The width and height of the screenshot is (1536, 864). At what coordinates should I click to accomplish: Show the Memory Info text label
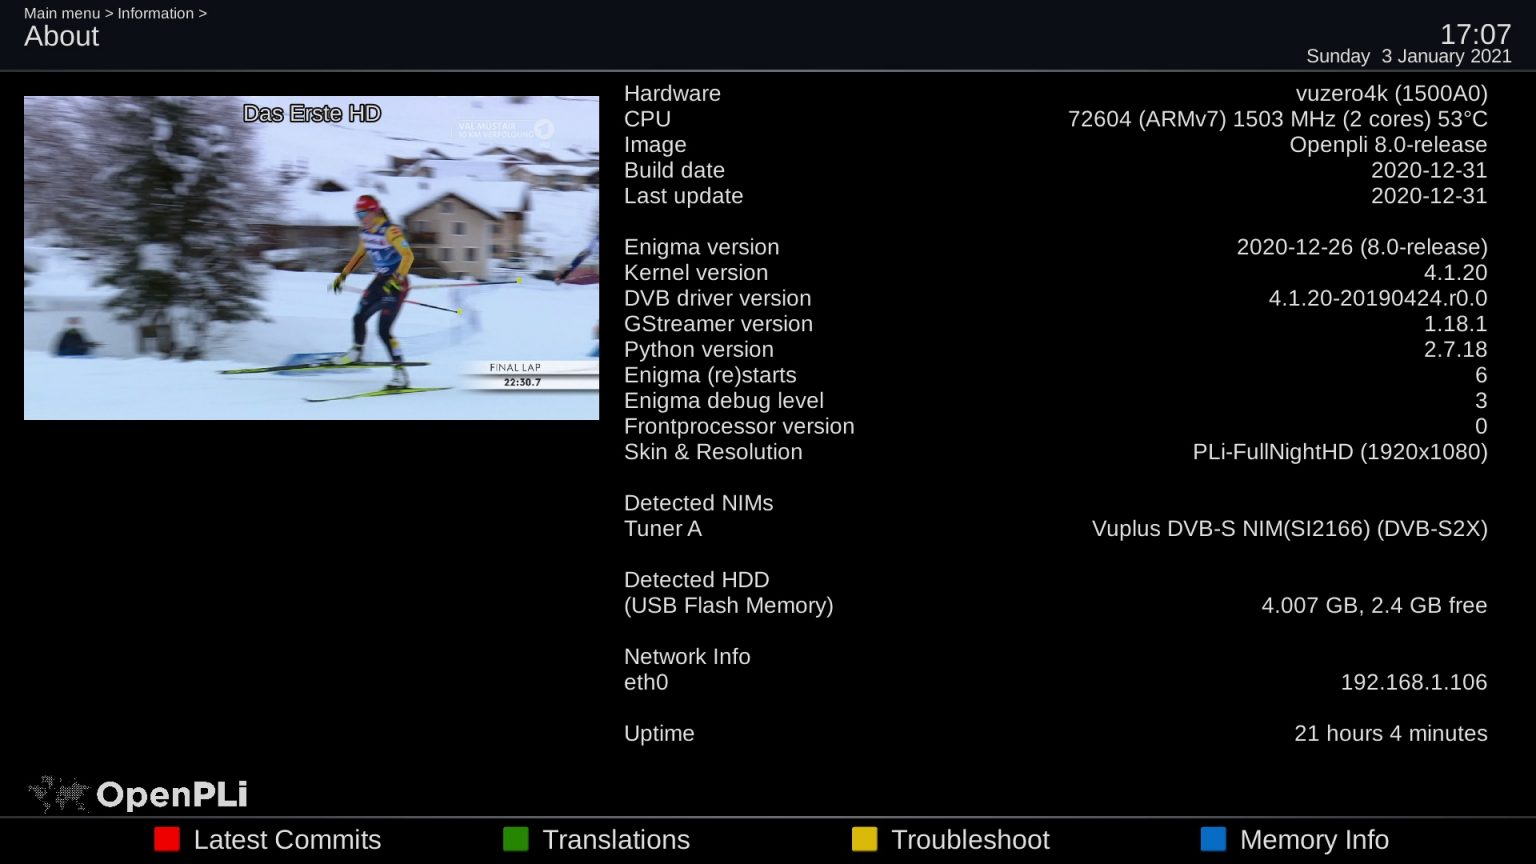pyautogui.click(x=1313, y=840)
